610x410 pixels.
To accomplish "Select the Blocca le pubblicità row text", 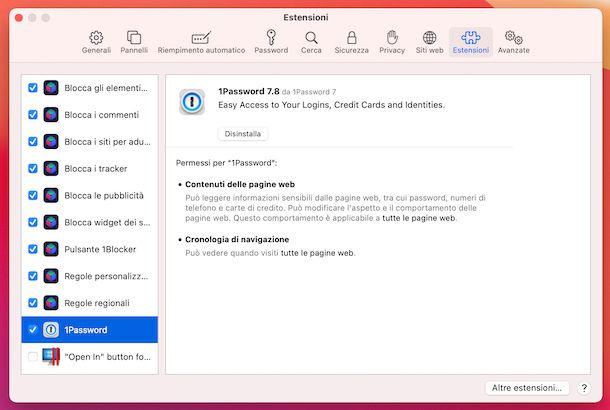I will pyautogui.click(x=104, y=195).
